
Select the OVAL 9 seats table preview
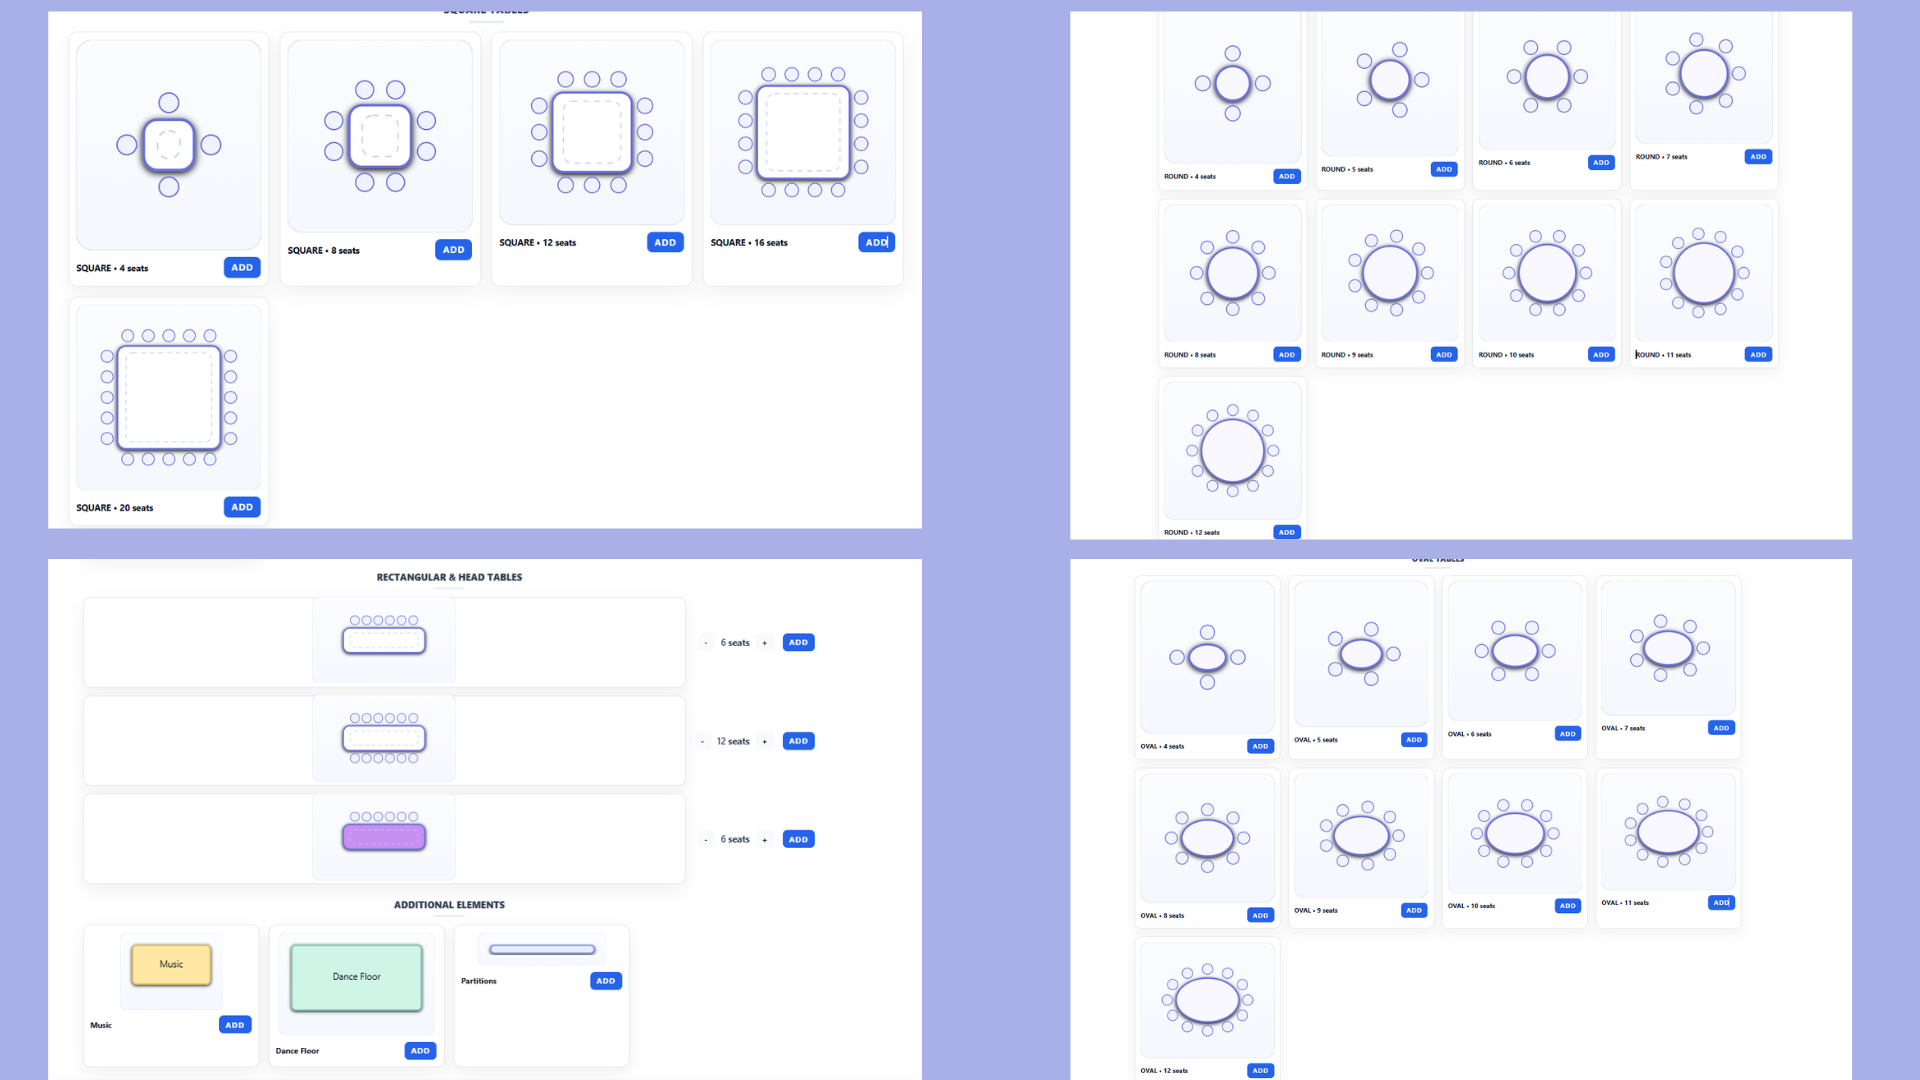click(1361, 835)
